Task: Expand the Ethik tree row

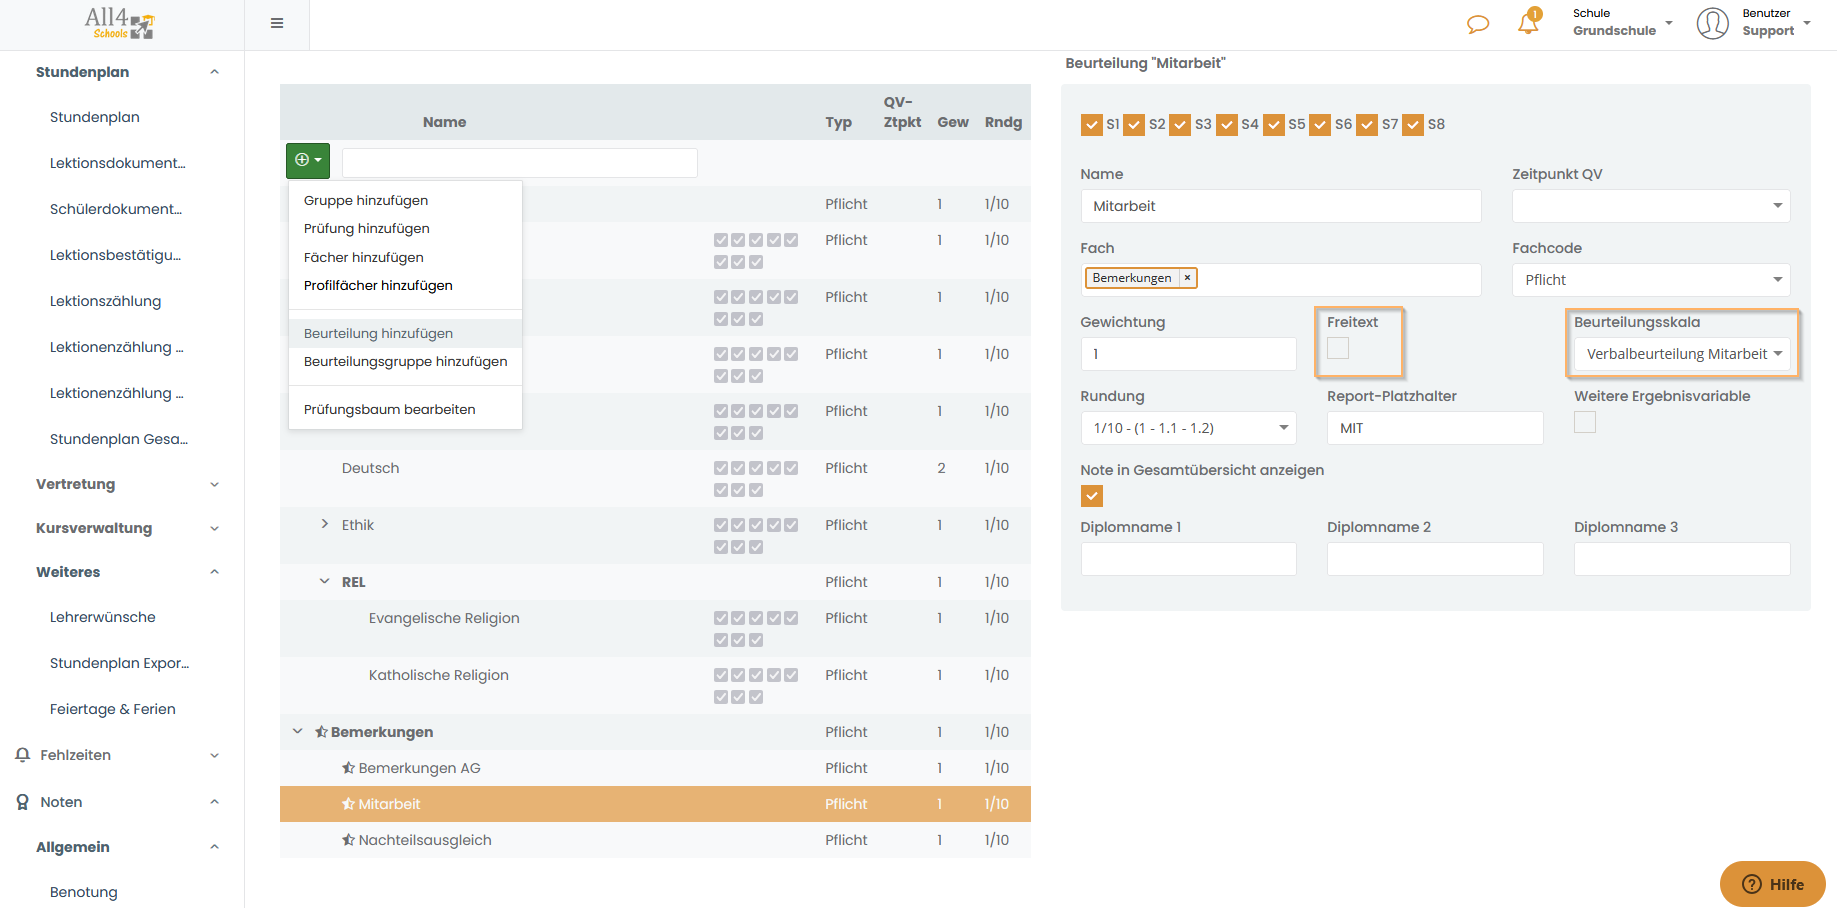Action: [325, 524]
